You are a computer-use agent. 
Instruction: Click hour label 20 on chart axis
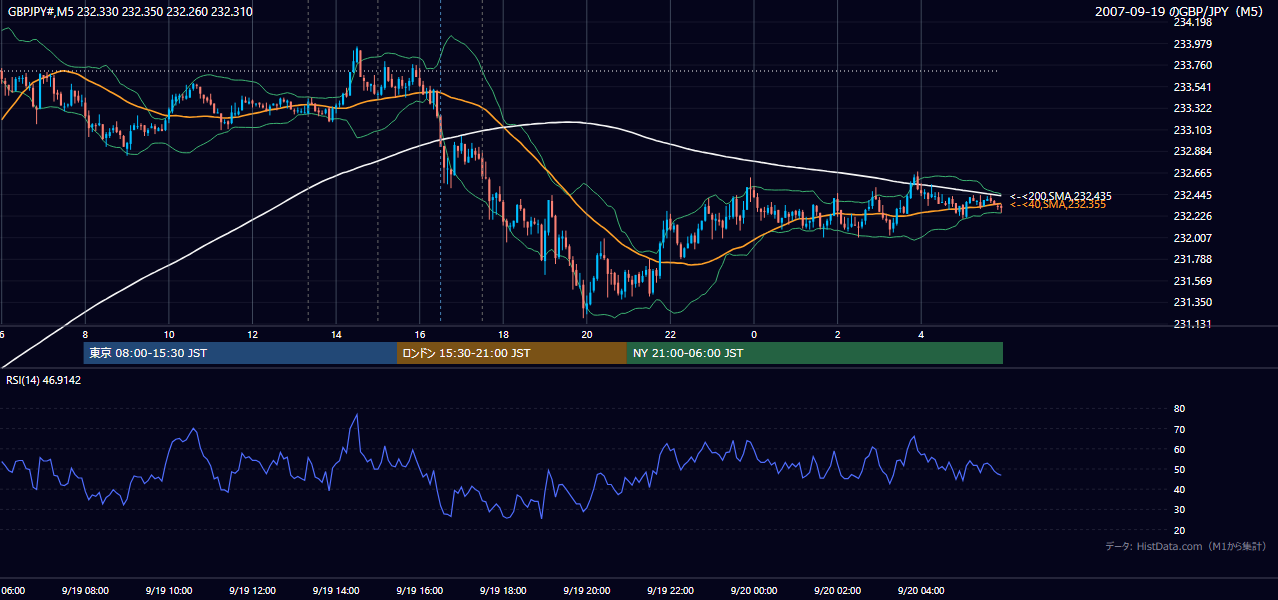586,334
